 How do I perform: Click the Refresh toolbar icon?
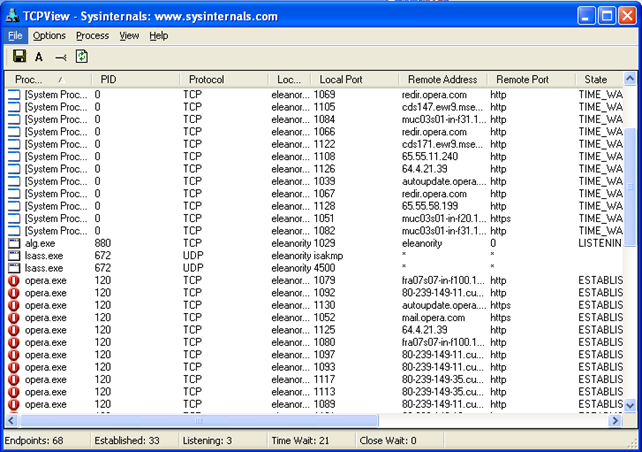click(x=82, y=57)
